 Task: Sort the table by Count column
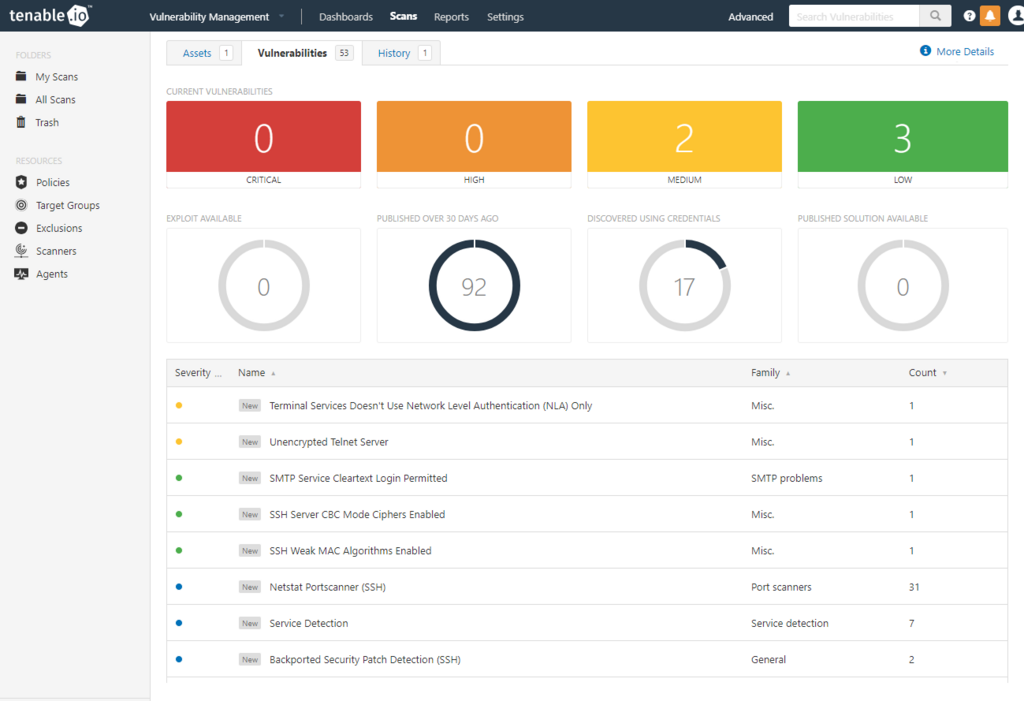tap(927, 372)
